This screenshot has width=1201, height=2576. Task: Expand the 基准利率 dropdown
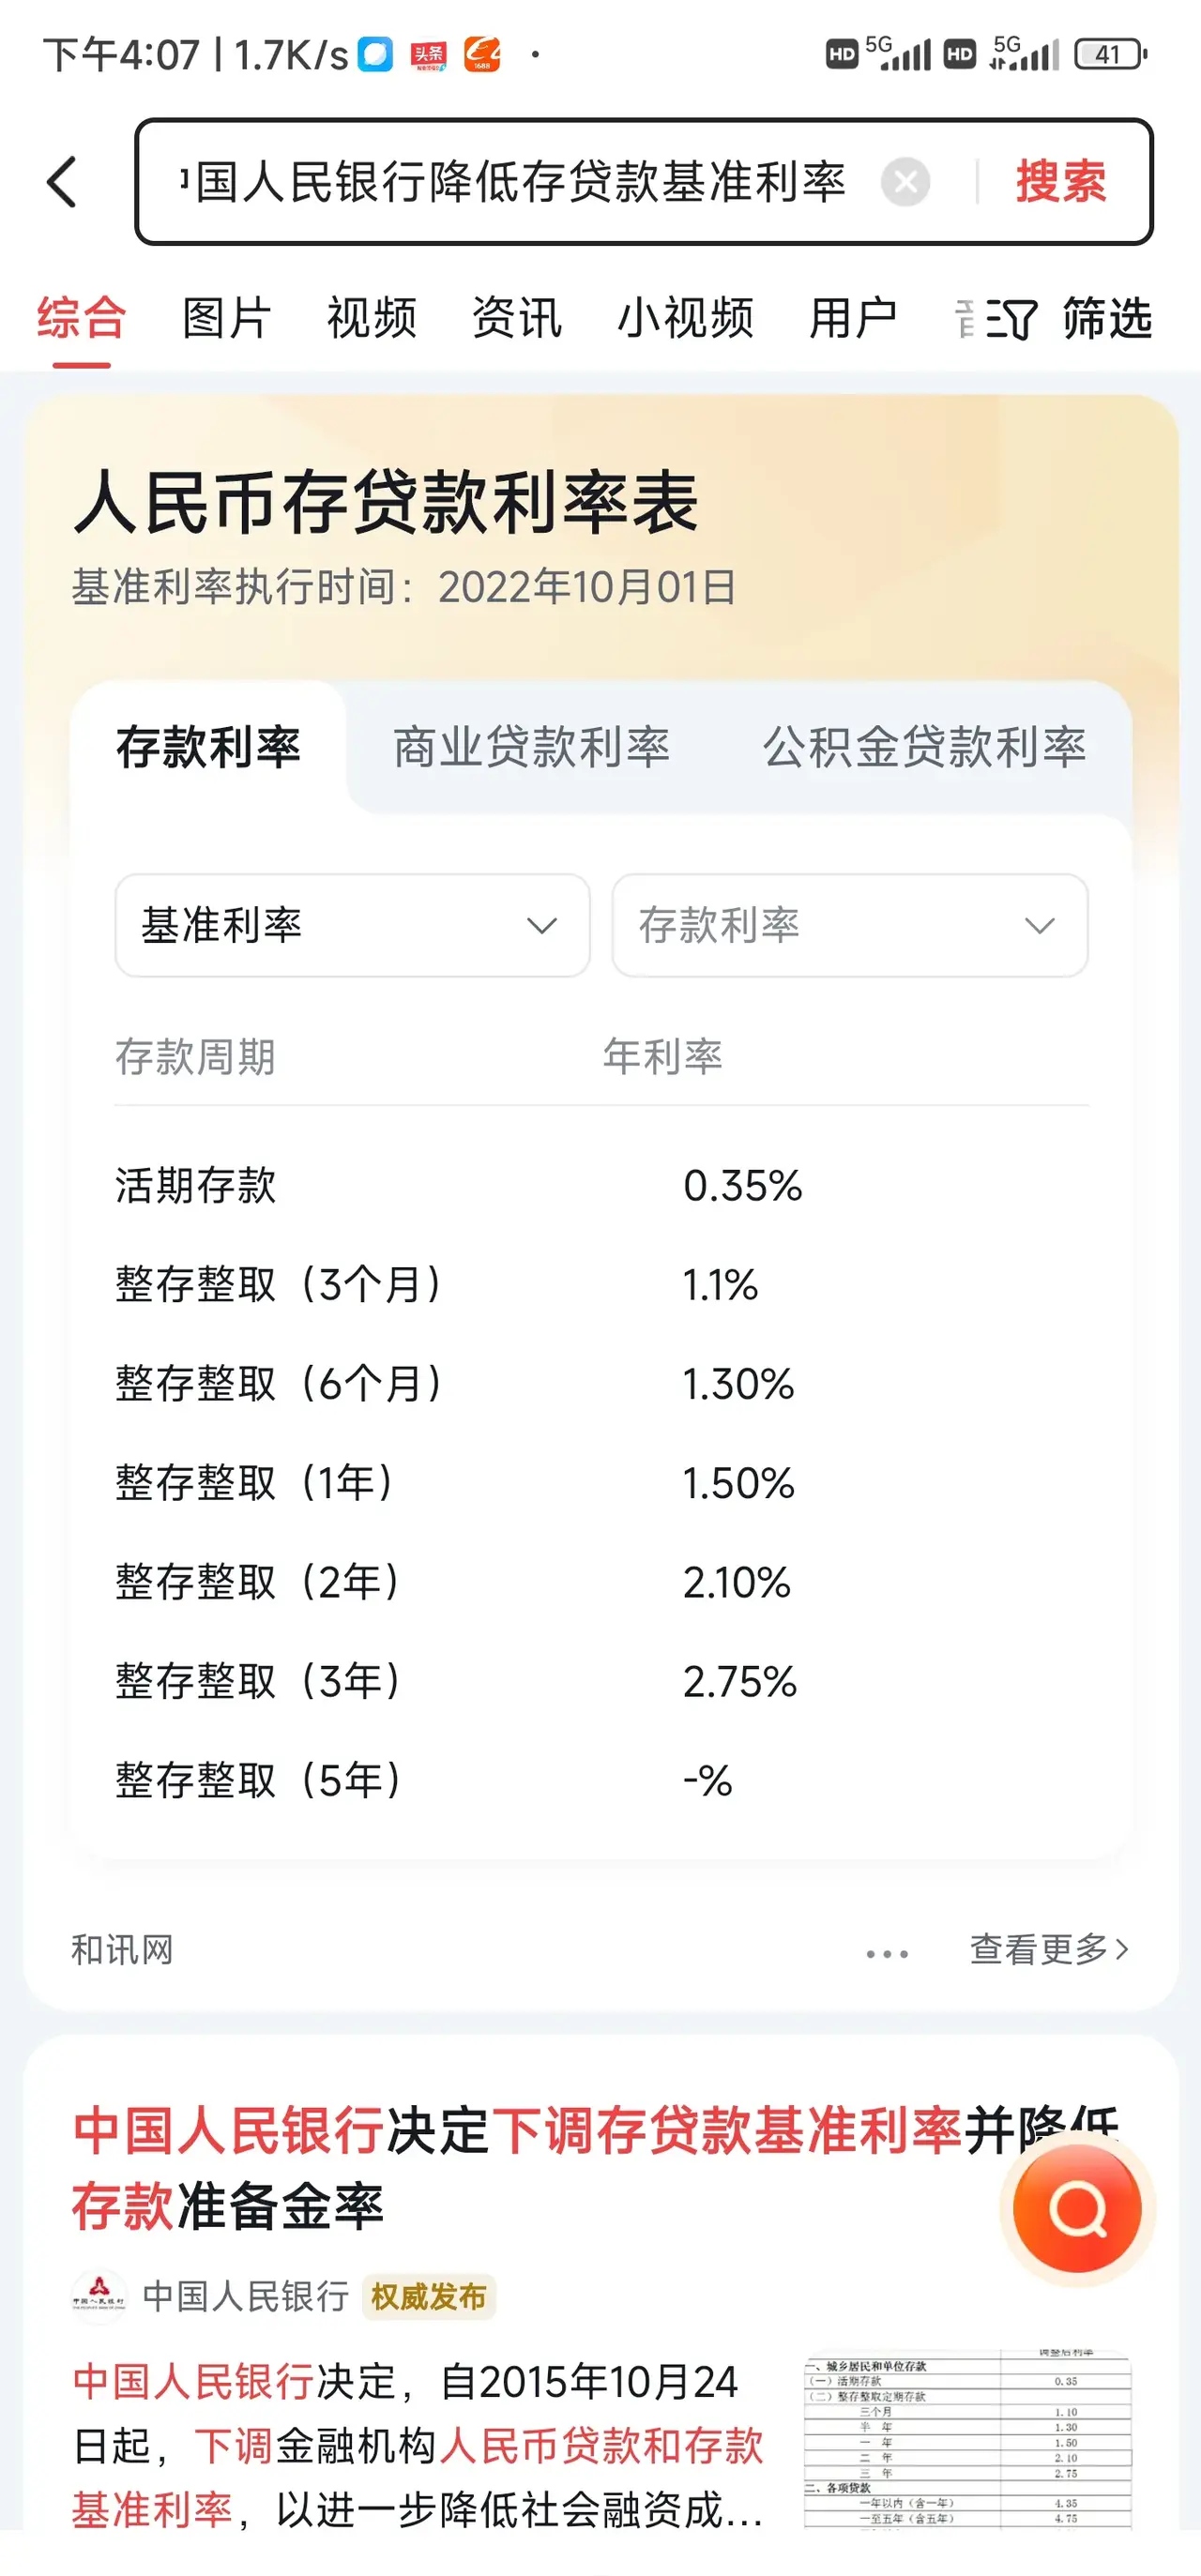click(x=352, y=925)
